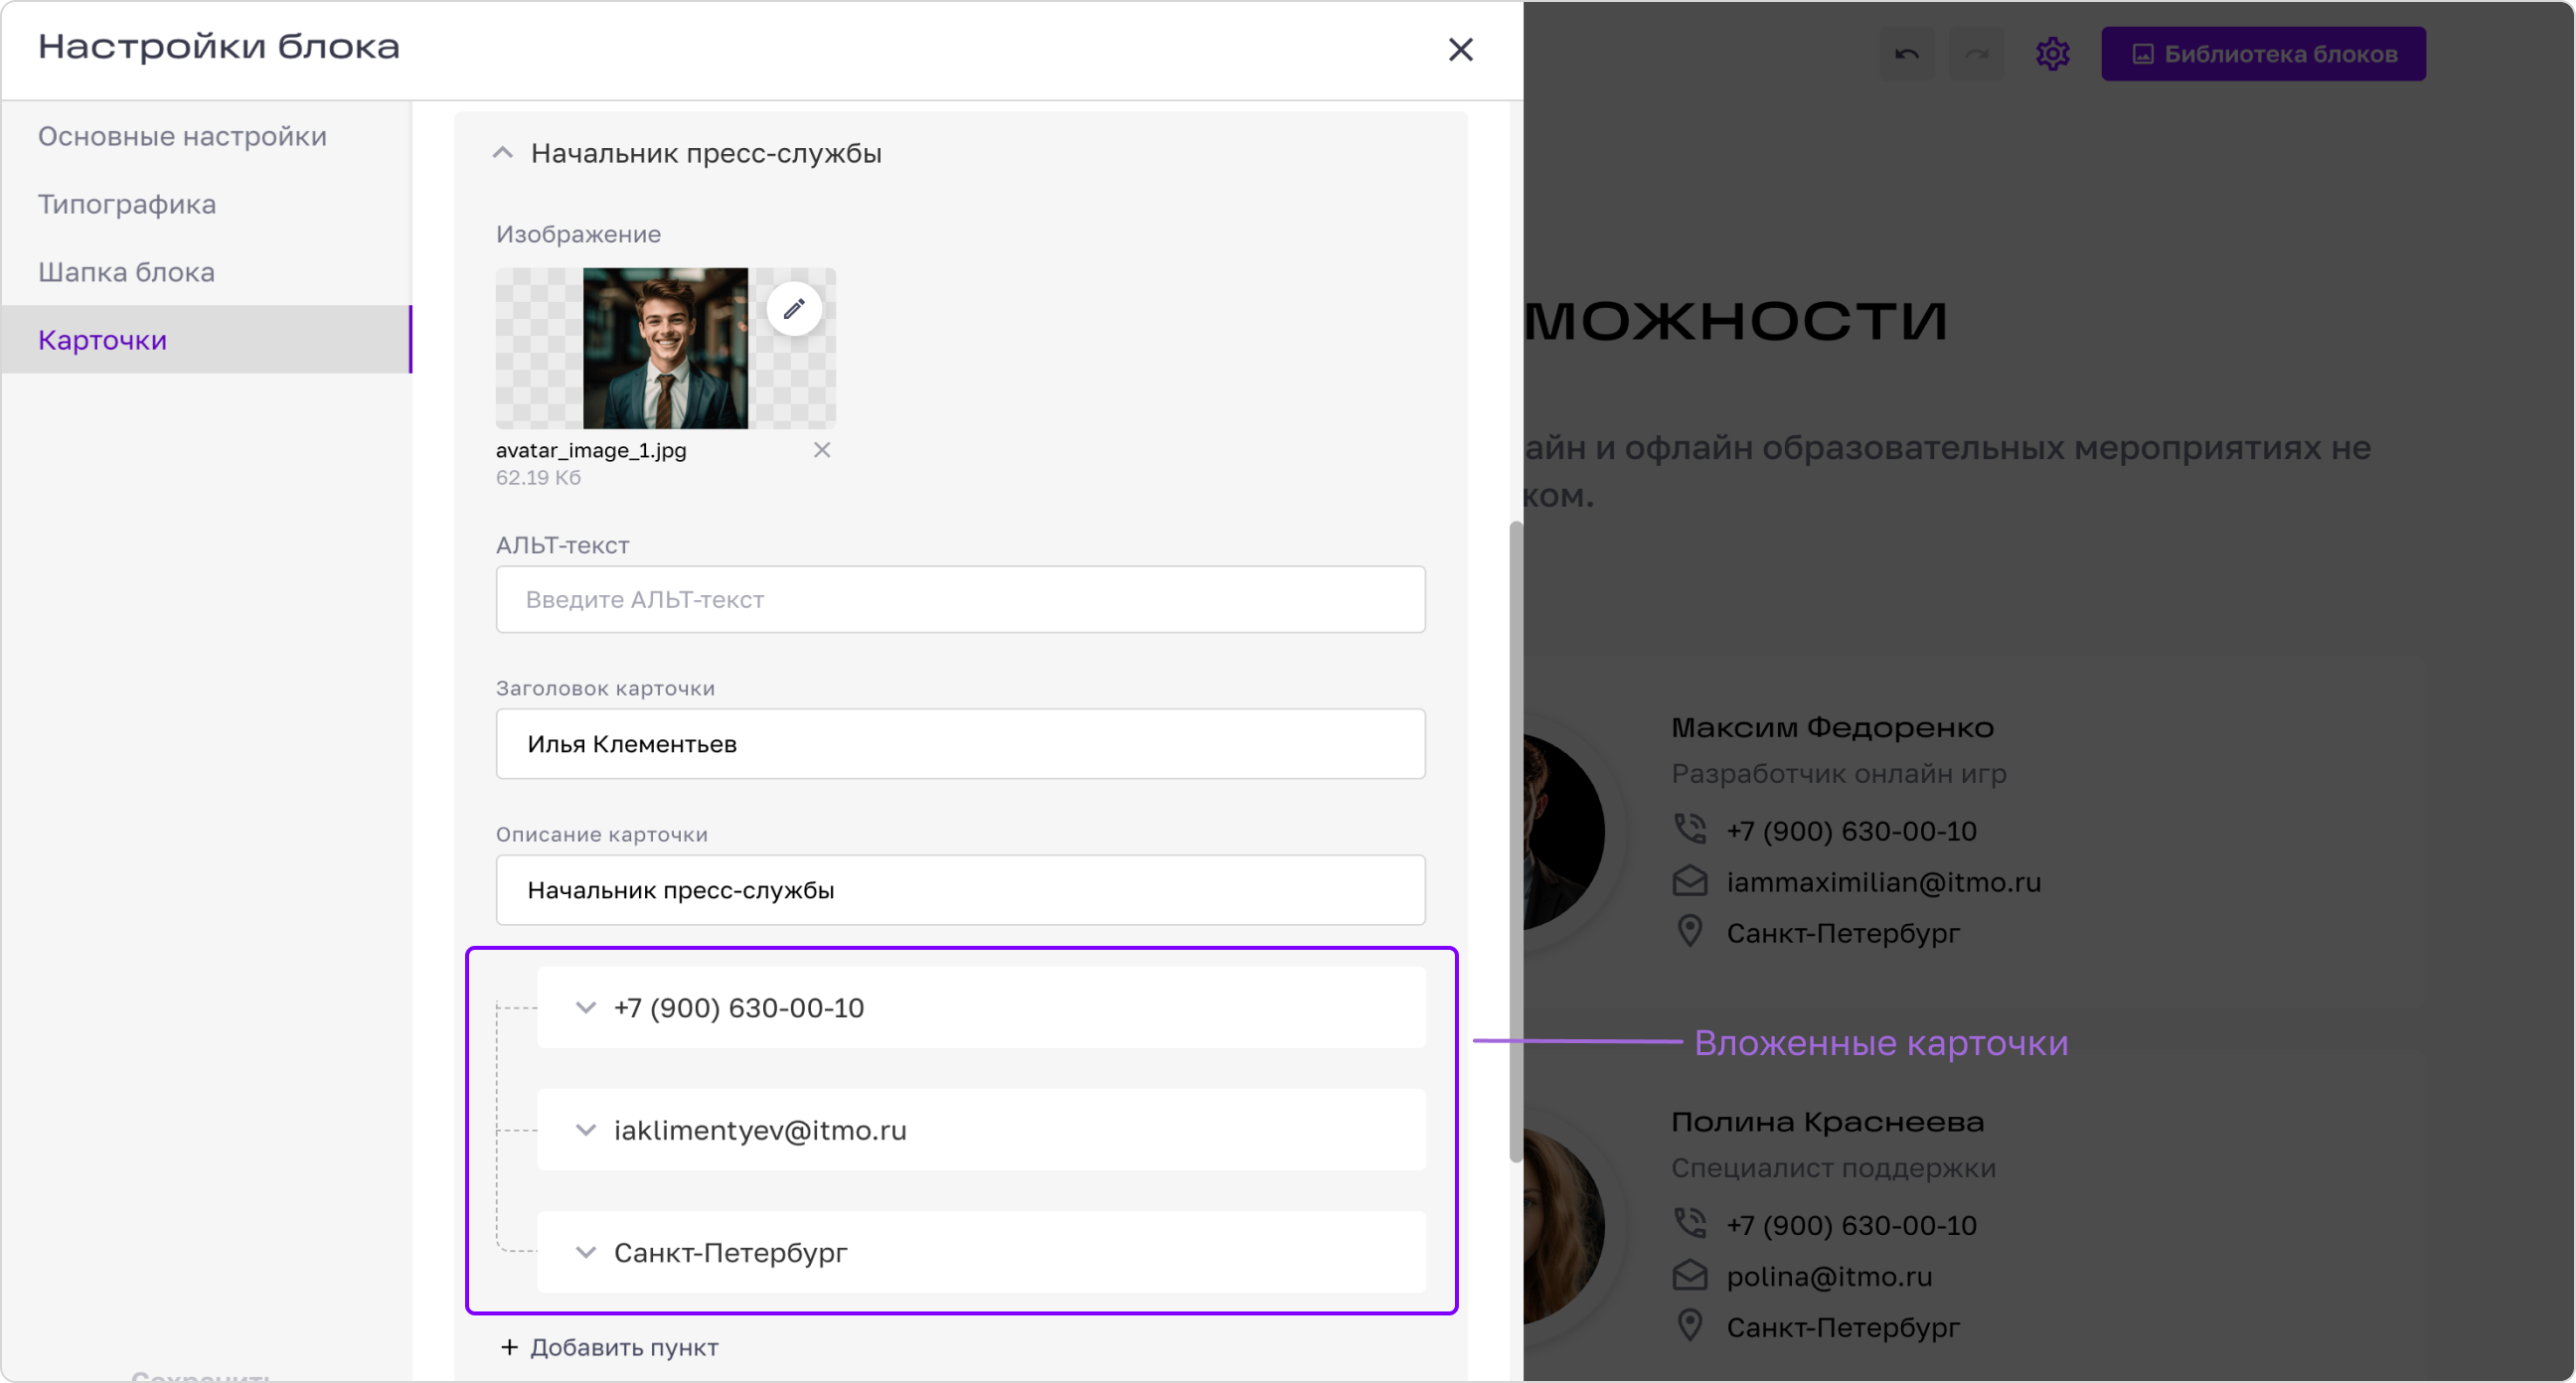The height and width of the screenshot is (1383, 2576).
Task: Expand the Санкт-Петербург nested card
Action: coord(981,1252)
